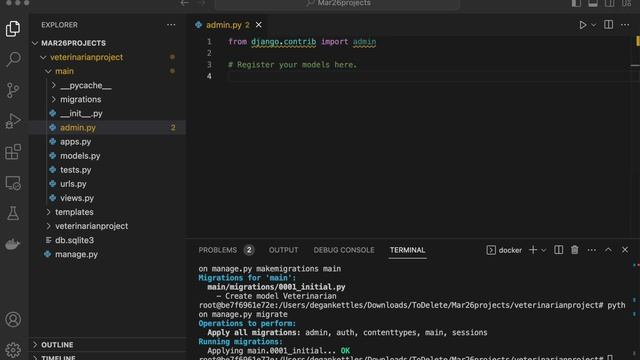
Task: Toggle the primary side bar layout
Action: tap(576, 3)
